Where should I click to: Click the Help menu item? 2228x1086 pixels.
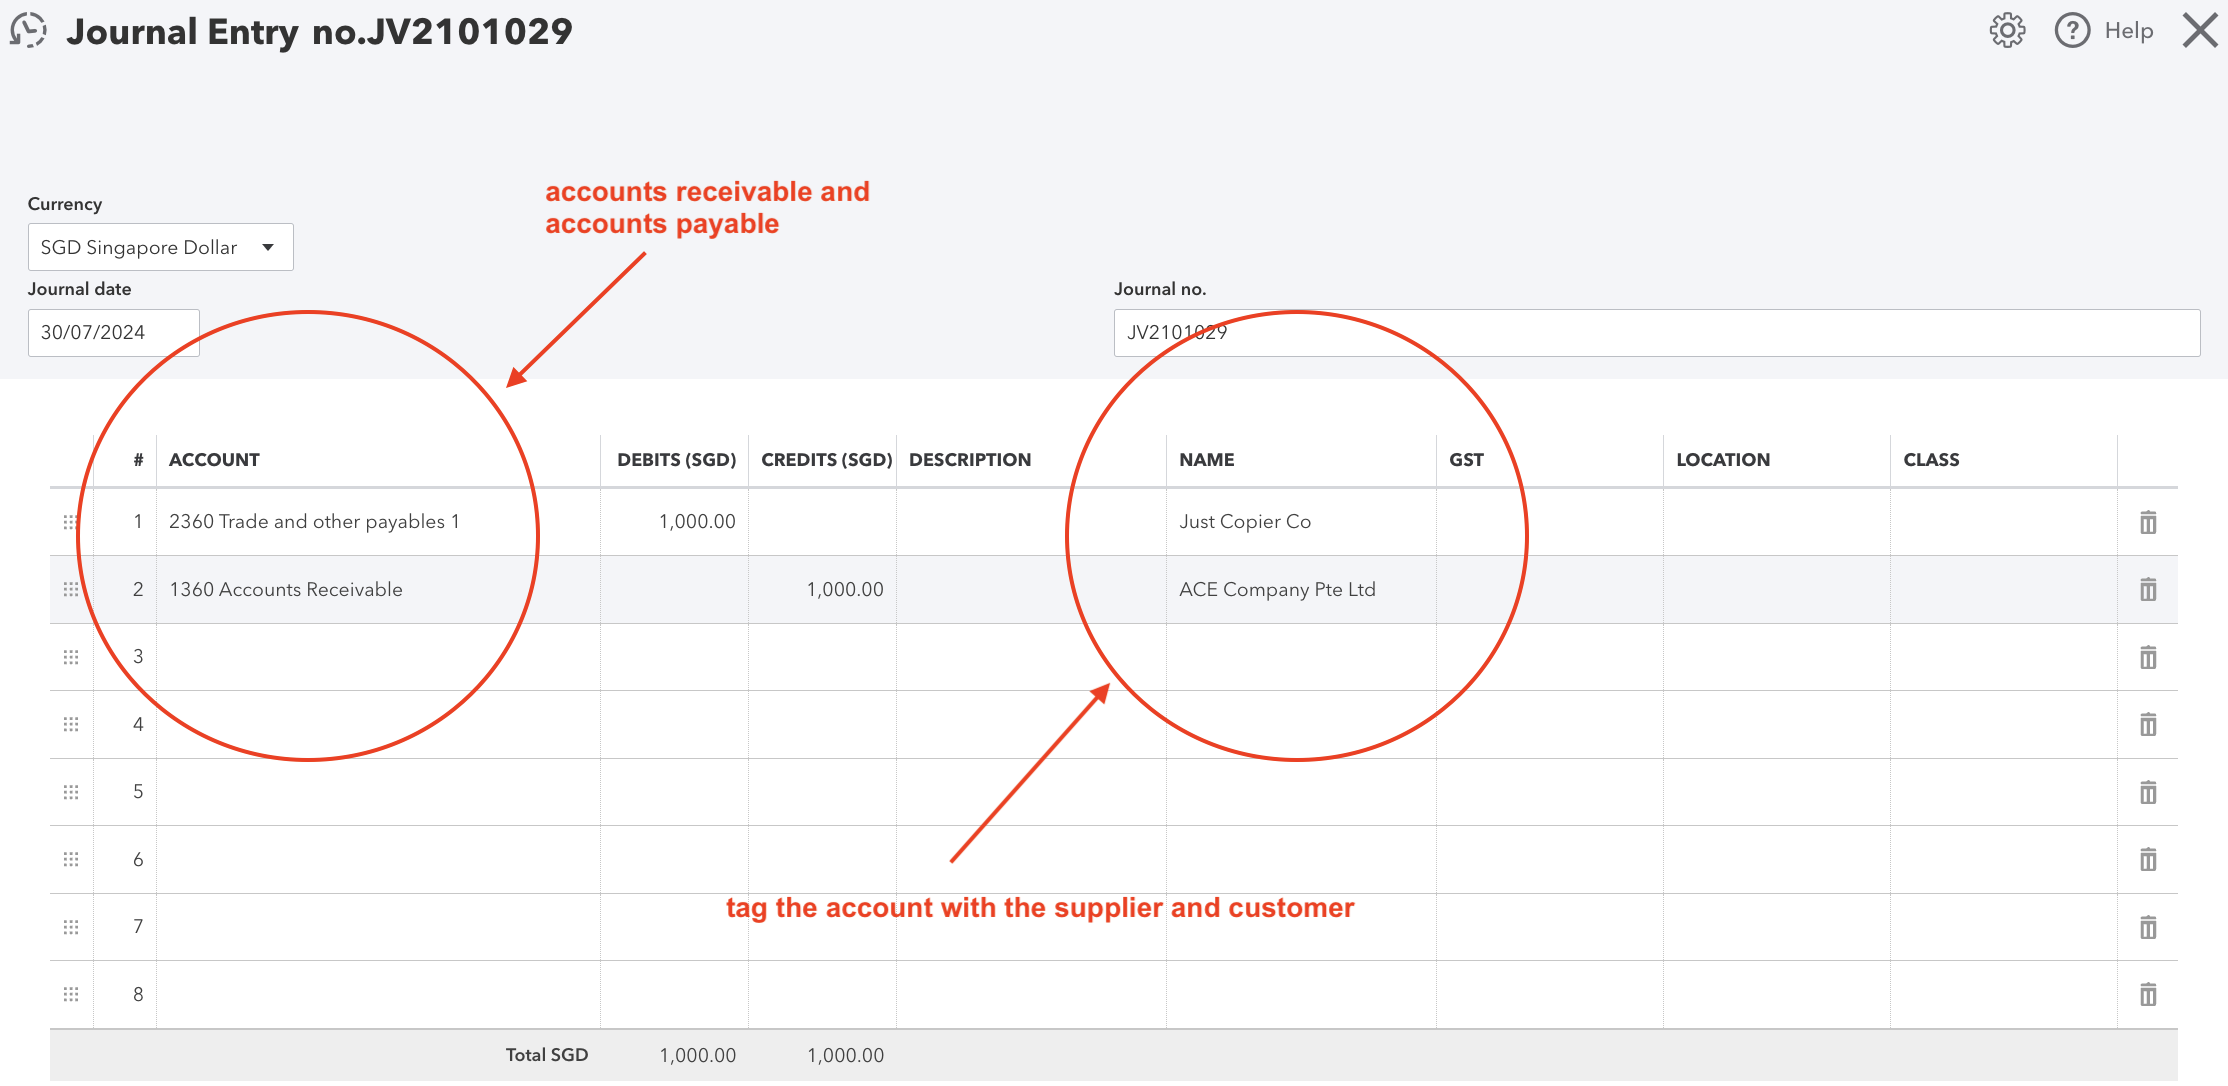click(2129, 30)
